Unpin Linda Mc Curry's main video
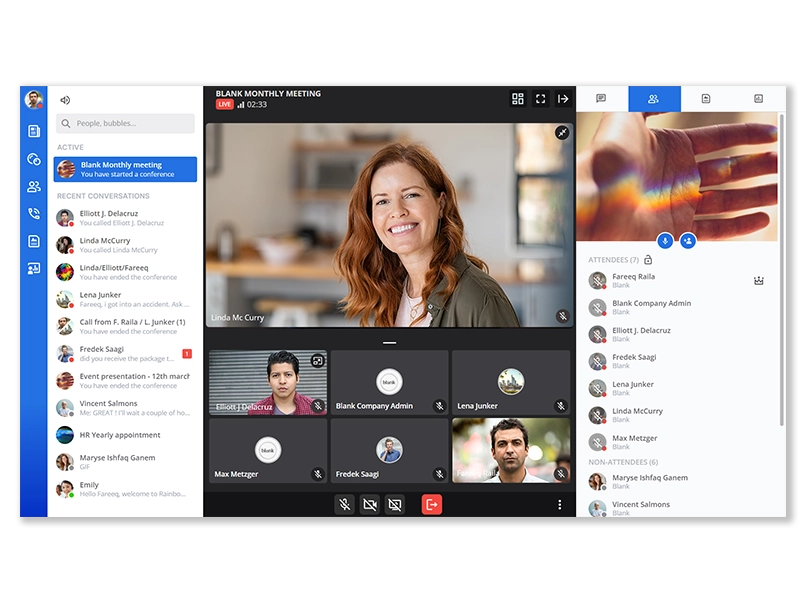 562,133
